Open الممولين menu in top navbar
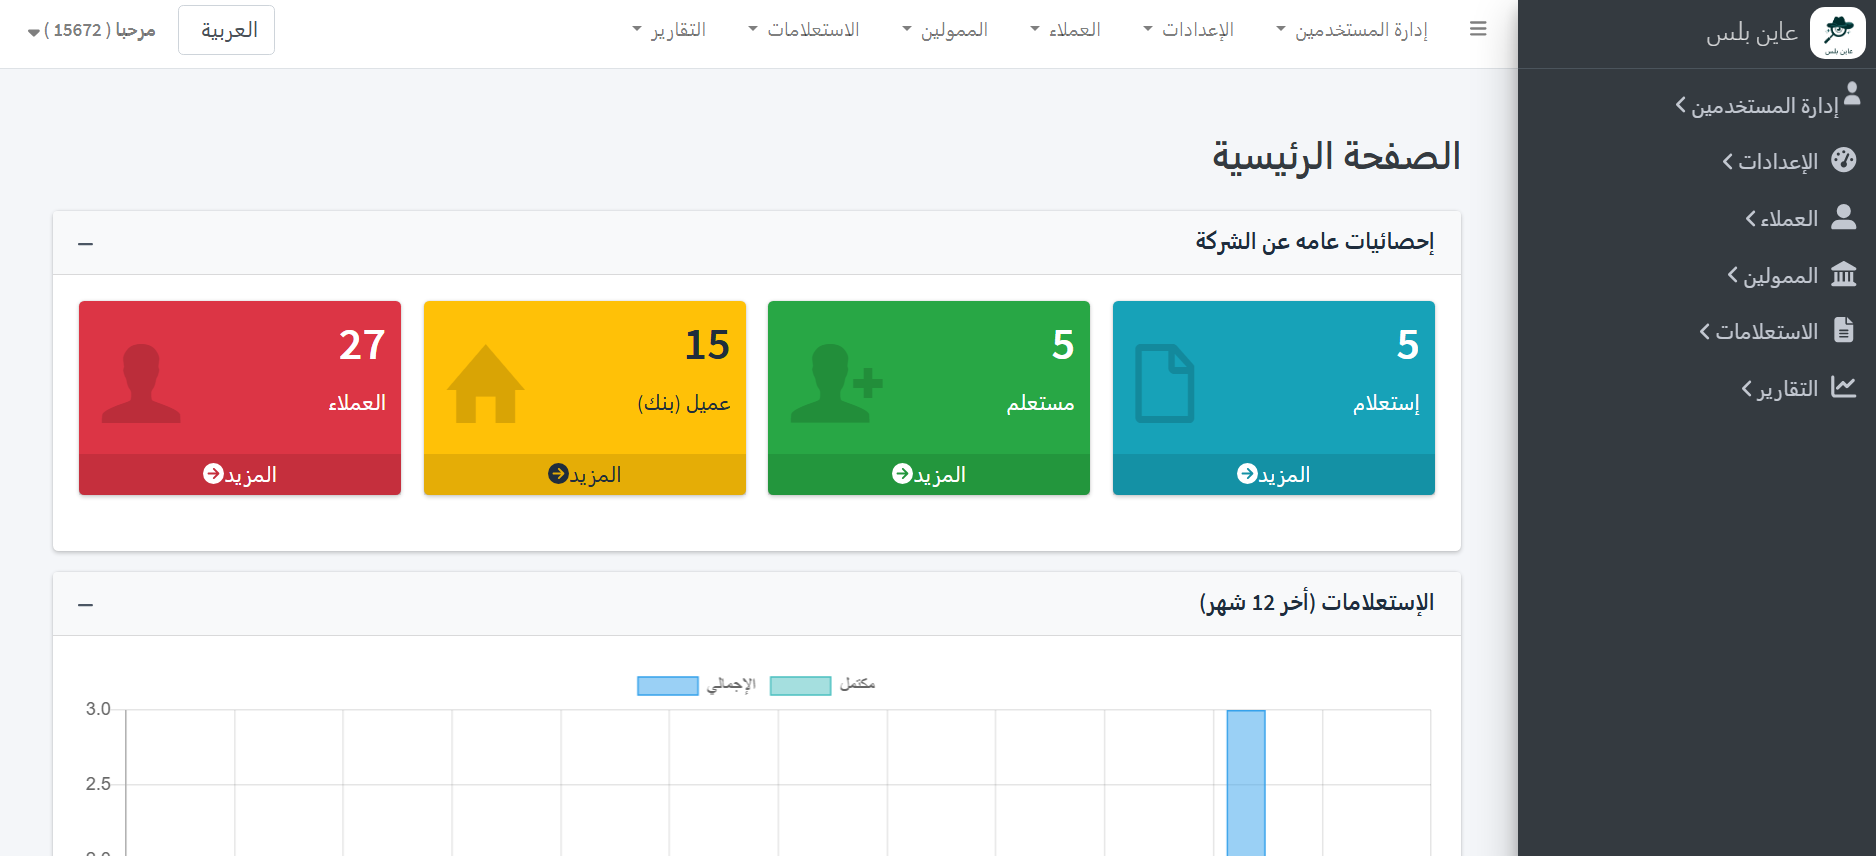 945,30
